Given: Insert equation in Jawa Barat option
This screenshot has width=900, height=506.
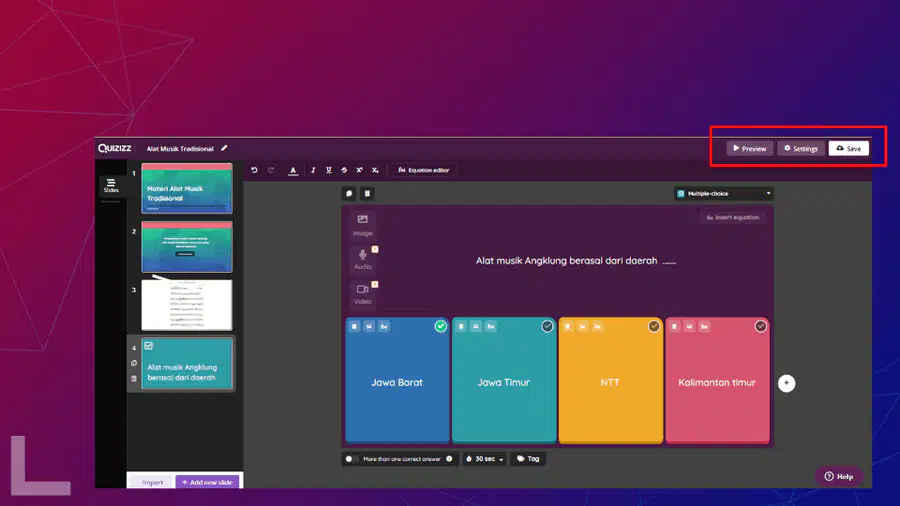Looking at the screenshot, I should click(x=384, y=326).
